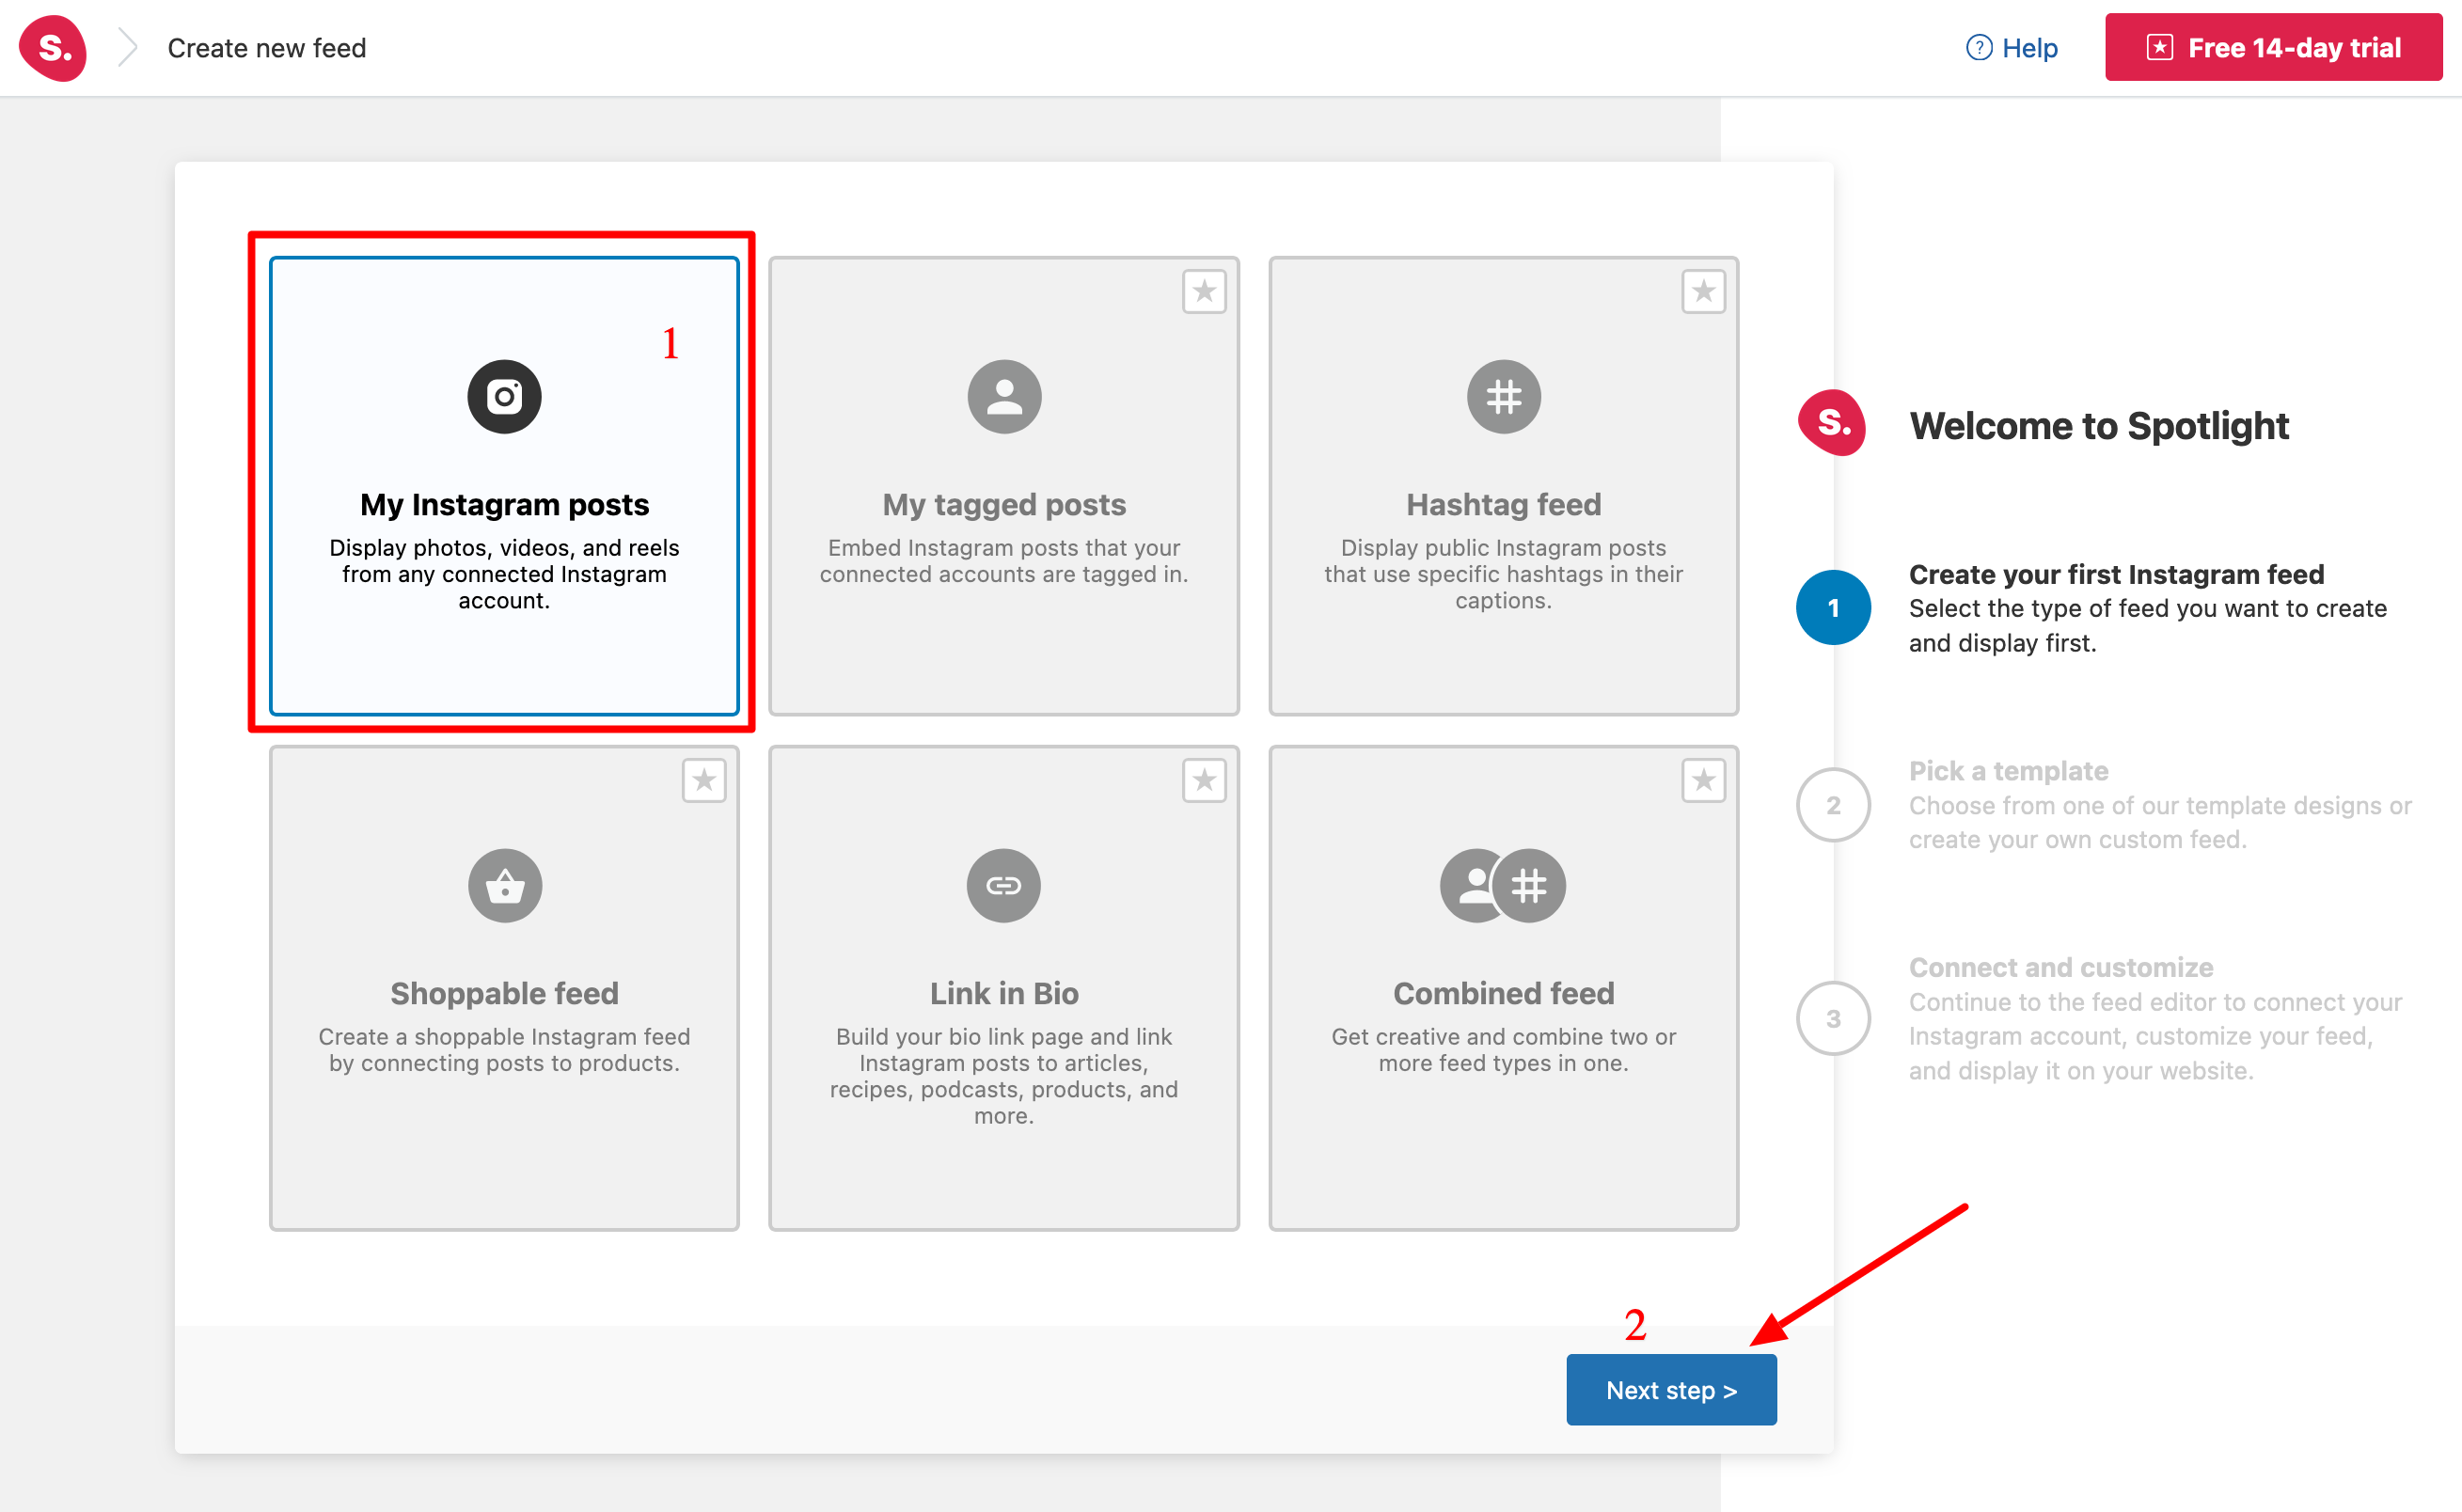Click the Create new feed breadcrumb text
2462x1512 pixels.
267,48
